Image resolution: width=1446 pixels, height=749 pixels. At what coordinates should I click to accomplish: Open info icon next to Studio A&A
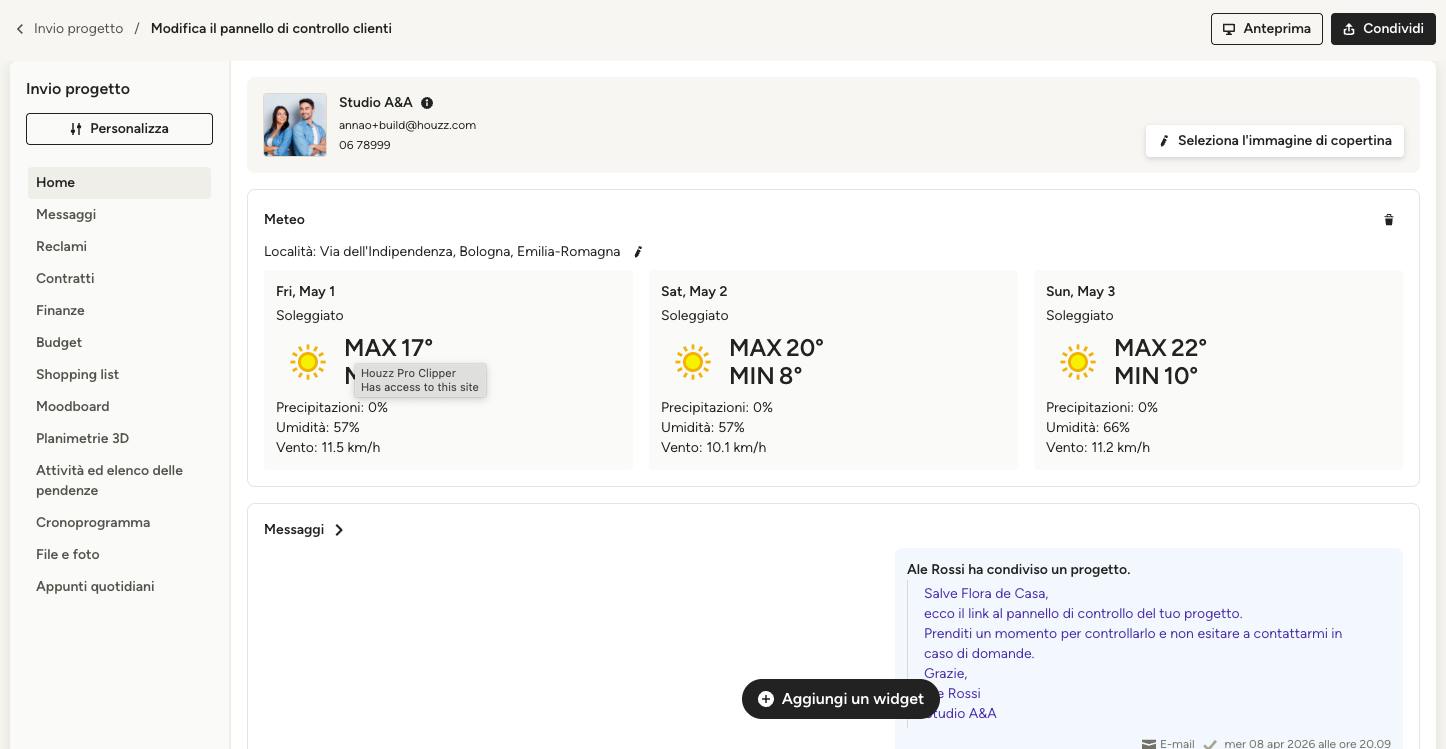[427, 103]
